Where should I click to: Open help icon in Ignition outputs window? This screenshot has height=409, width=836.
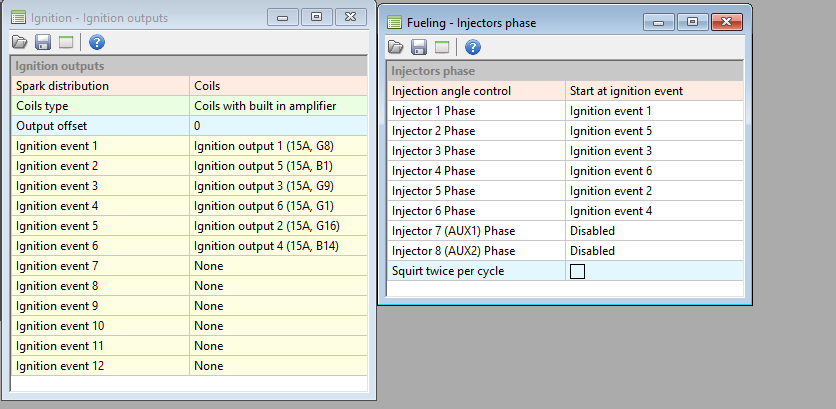tap(97, 42)
